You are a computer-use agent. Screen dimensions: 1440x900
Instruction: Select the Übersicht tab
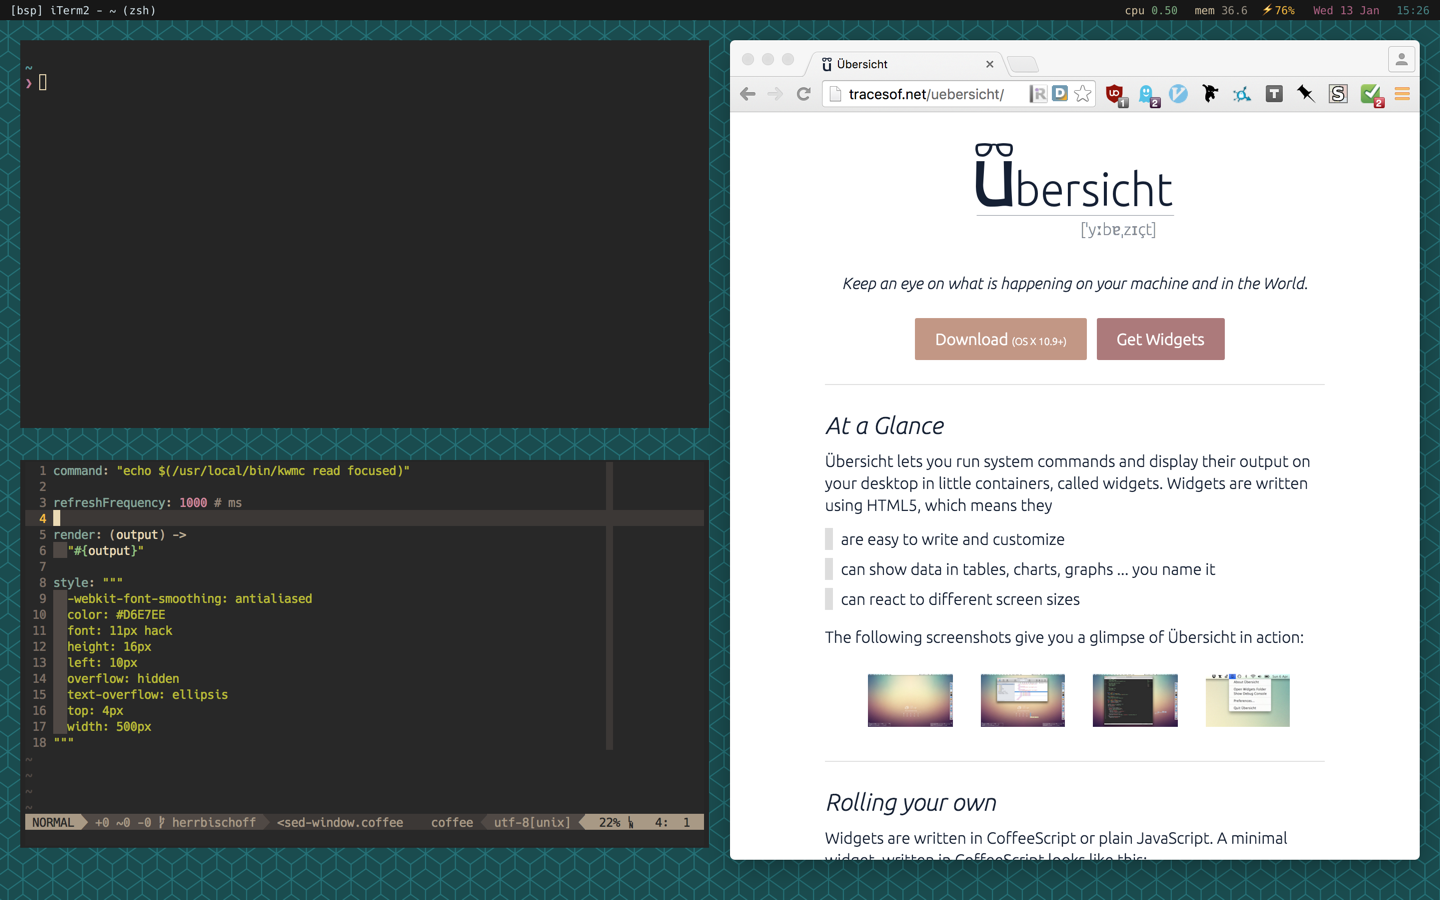[905, 64]
